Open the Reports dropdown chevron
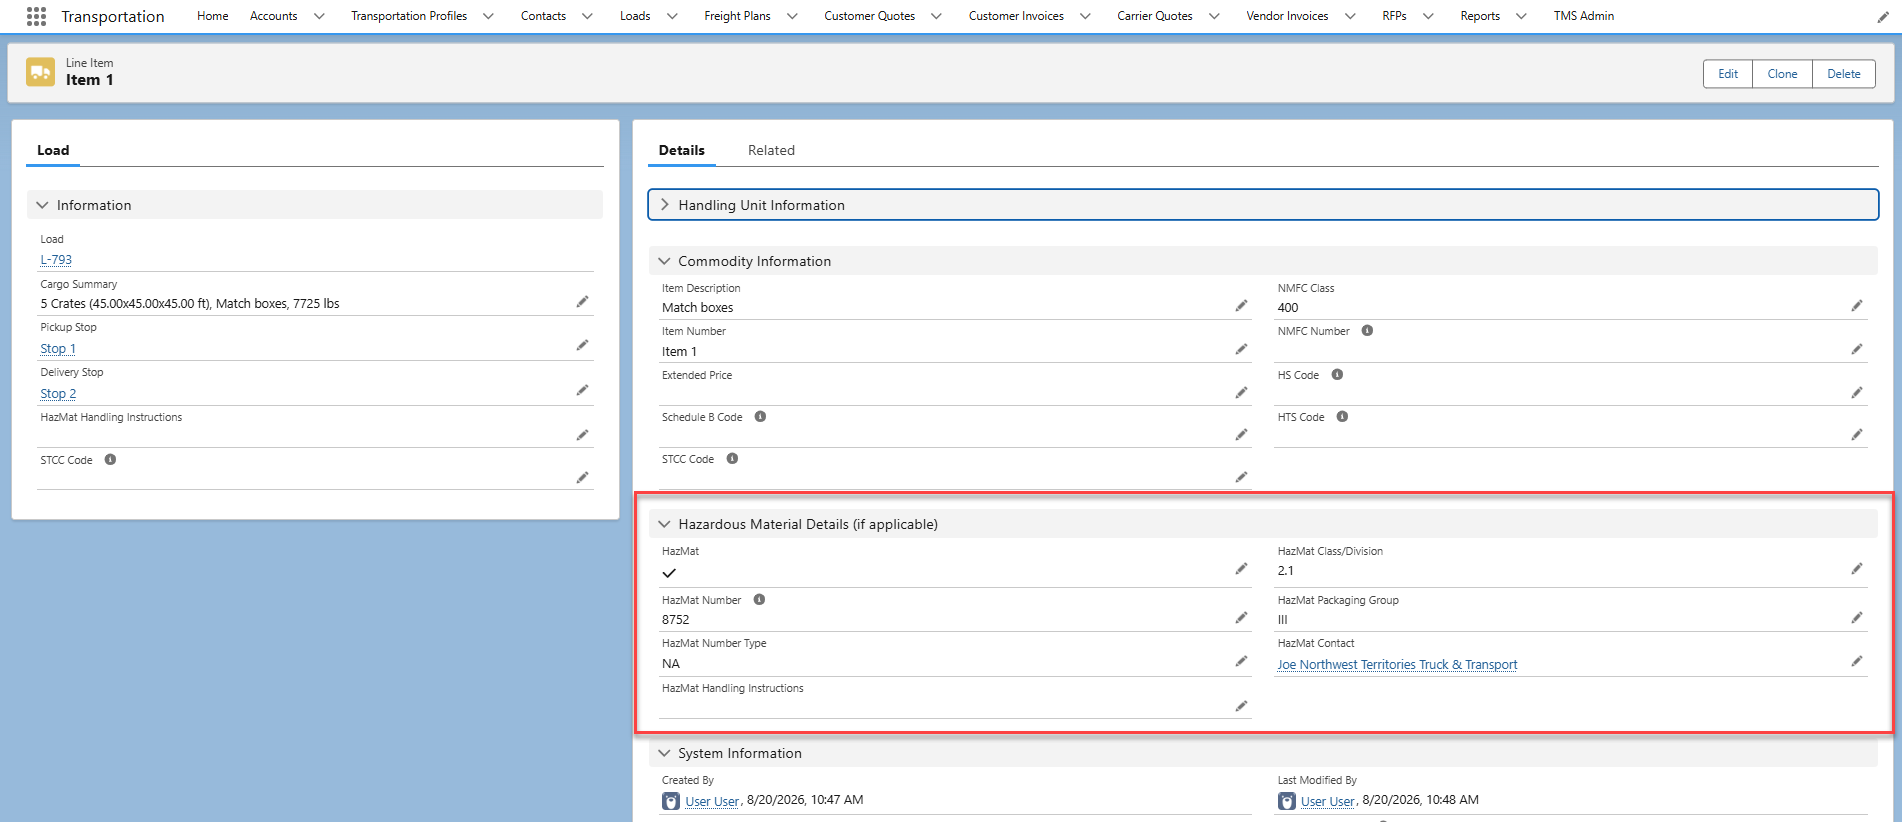This screenshot has height=822, width=1902. pos(1521,16)
